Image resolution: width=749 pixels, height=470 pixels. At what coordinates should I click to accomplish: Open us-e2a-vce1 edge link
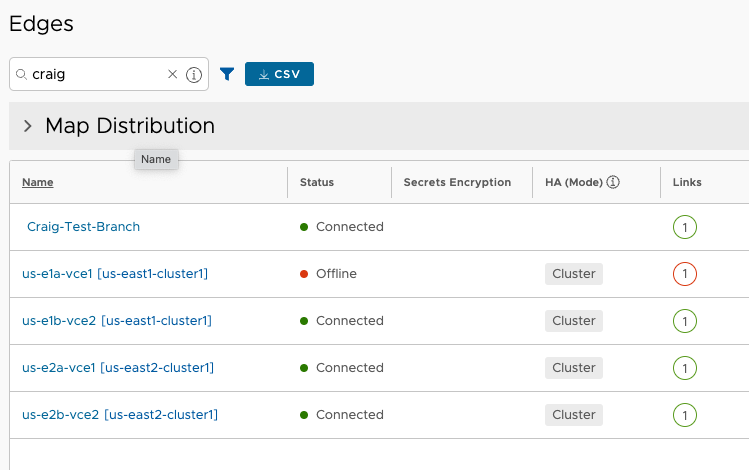coord(118,368)
